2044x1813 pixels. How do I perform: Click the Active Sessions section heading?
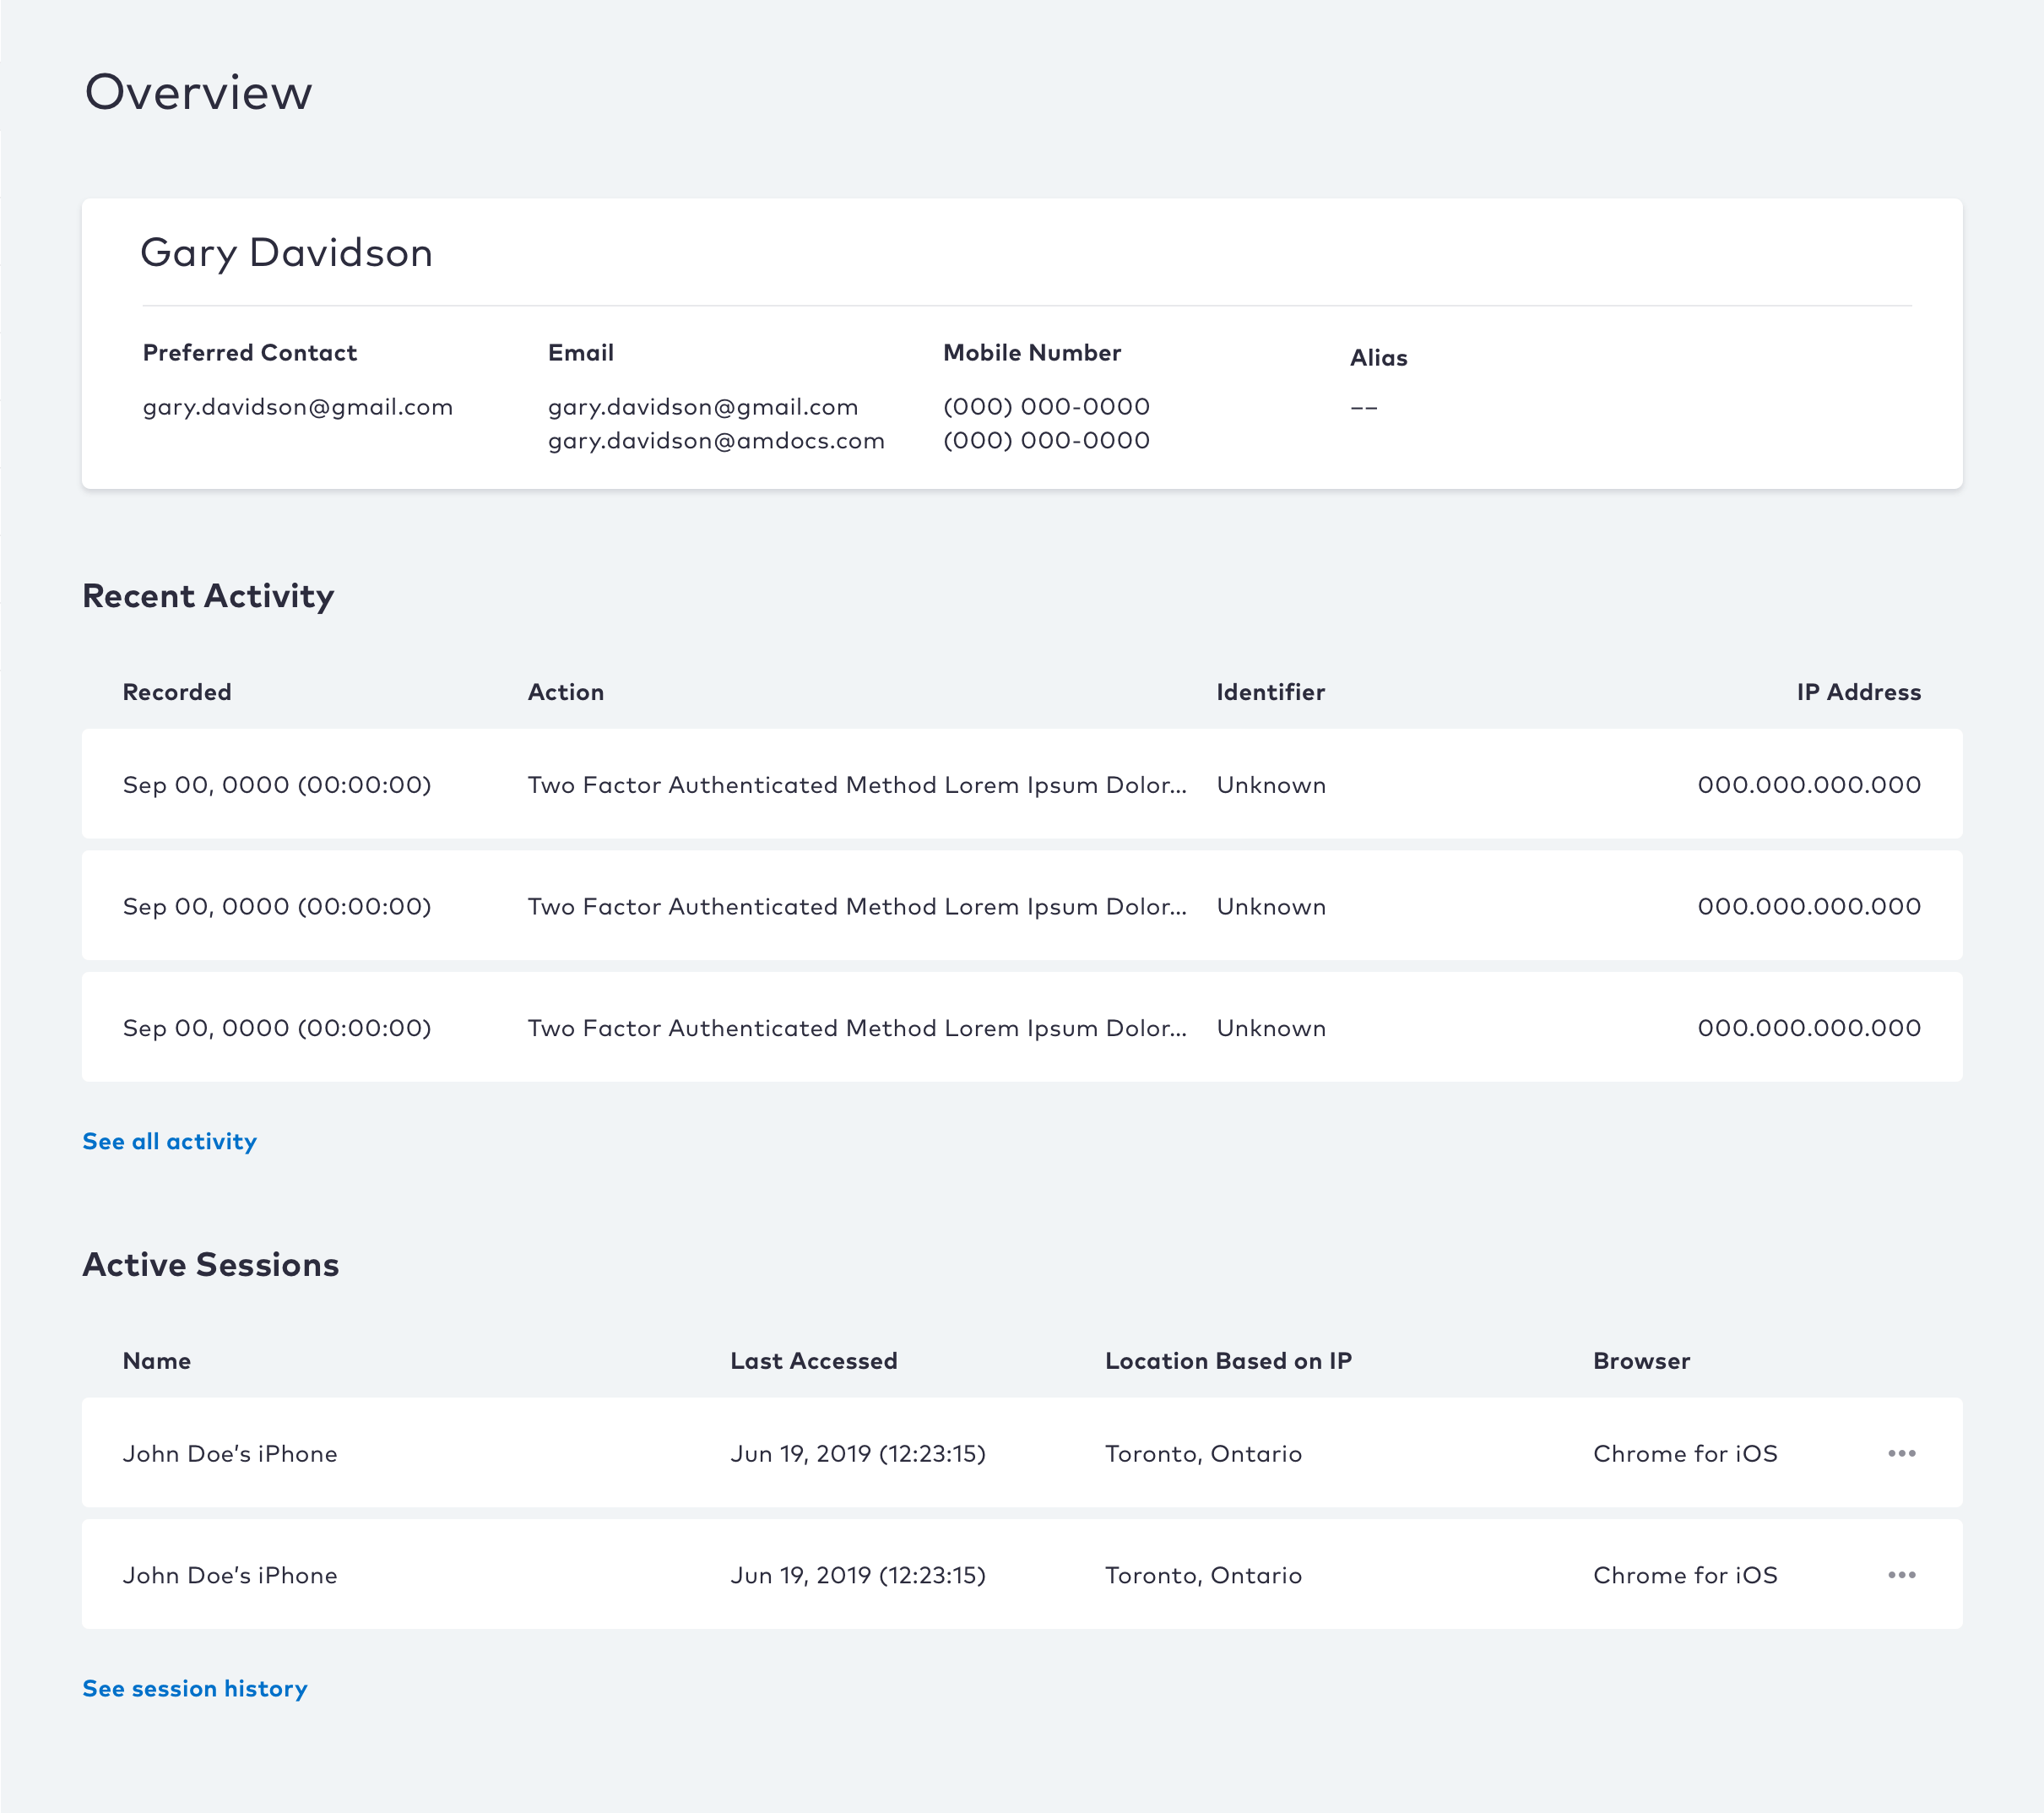[211, 1265]
